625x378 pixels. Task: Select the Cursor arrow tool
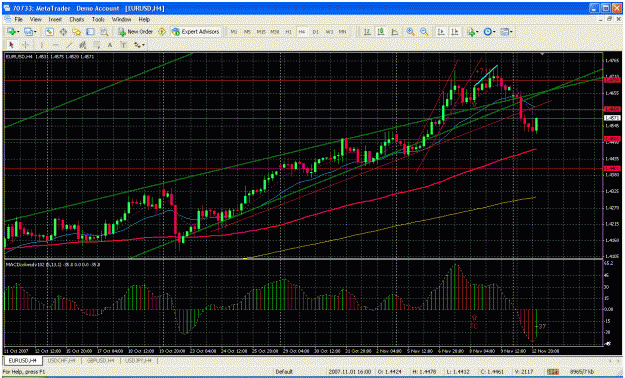tap(11, 45)
